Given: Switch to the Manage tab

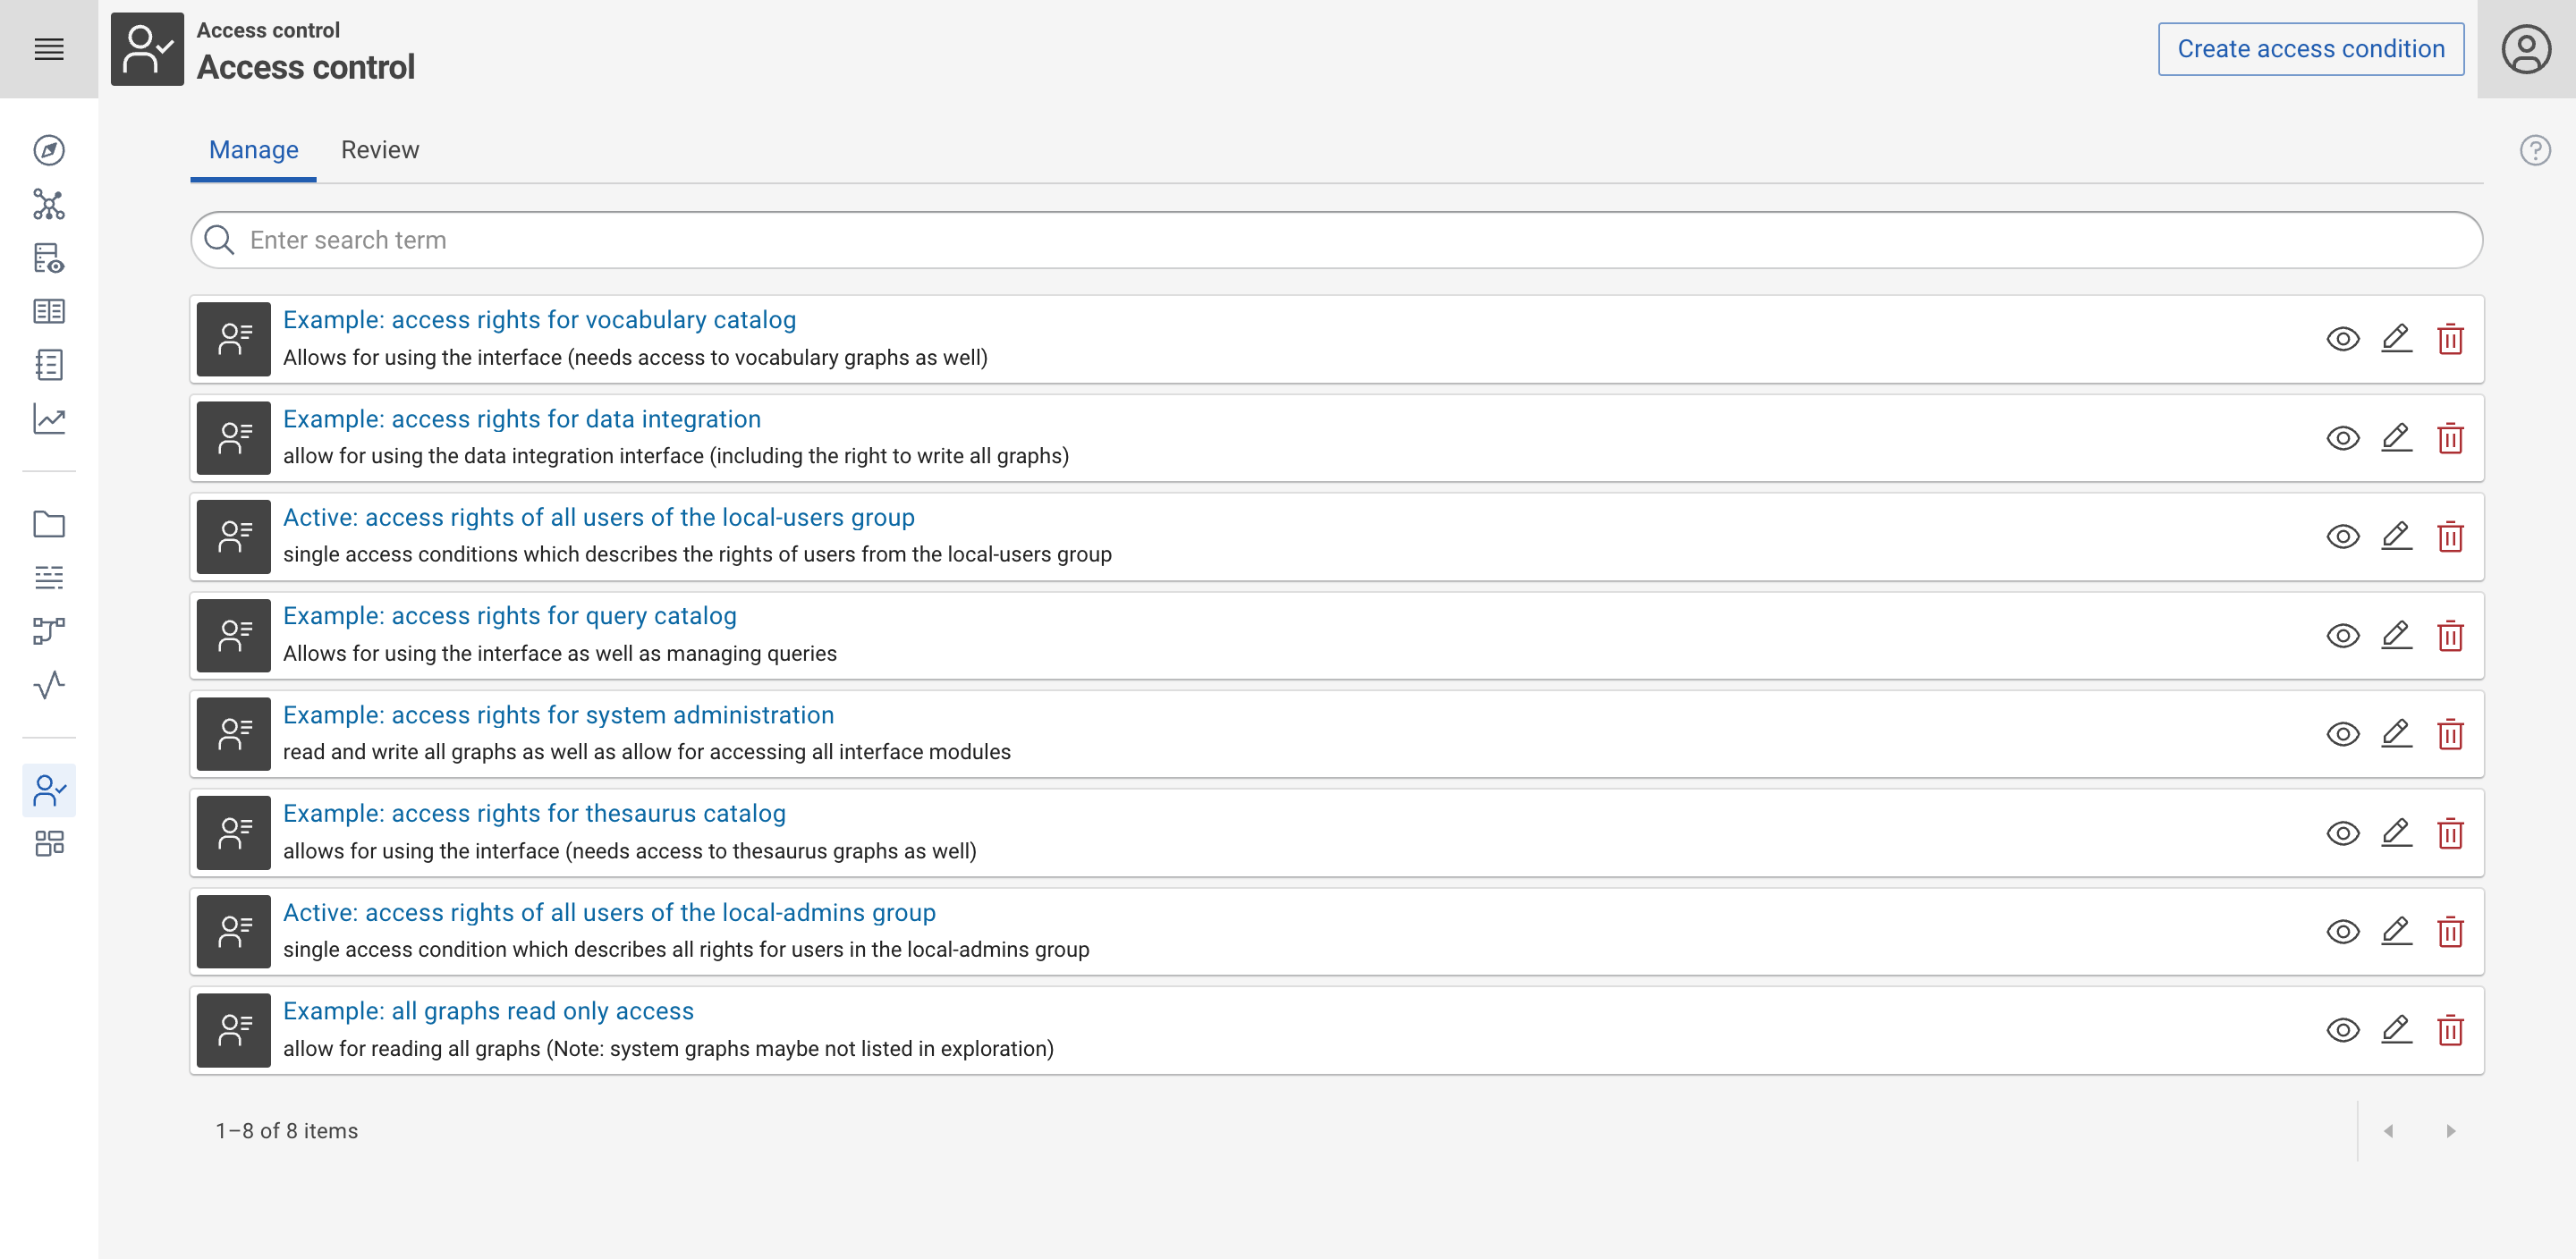Looking at the screenshot, I should (x=253, y=150).
